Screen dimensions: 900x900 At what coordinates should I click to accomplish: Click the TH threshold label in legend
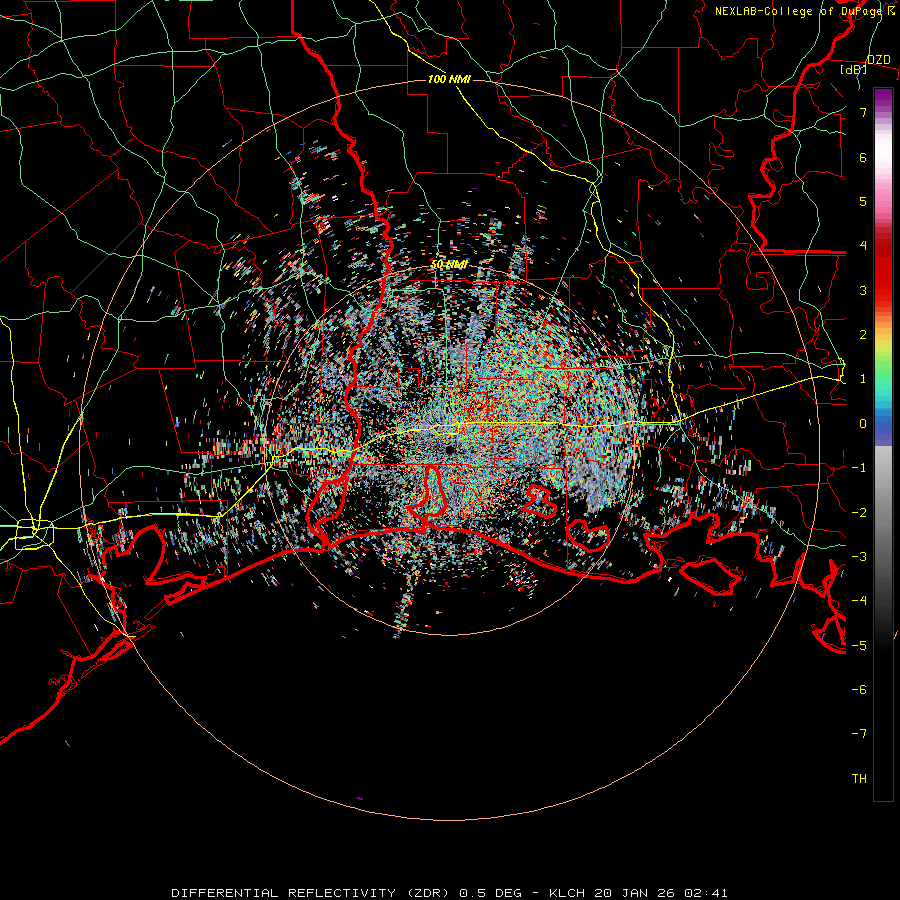click(859, 778)
